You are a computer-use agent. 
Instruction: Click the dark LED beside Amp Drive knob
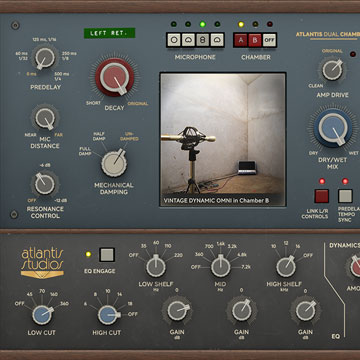pos(353,54)
